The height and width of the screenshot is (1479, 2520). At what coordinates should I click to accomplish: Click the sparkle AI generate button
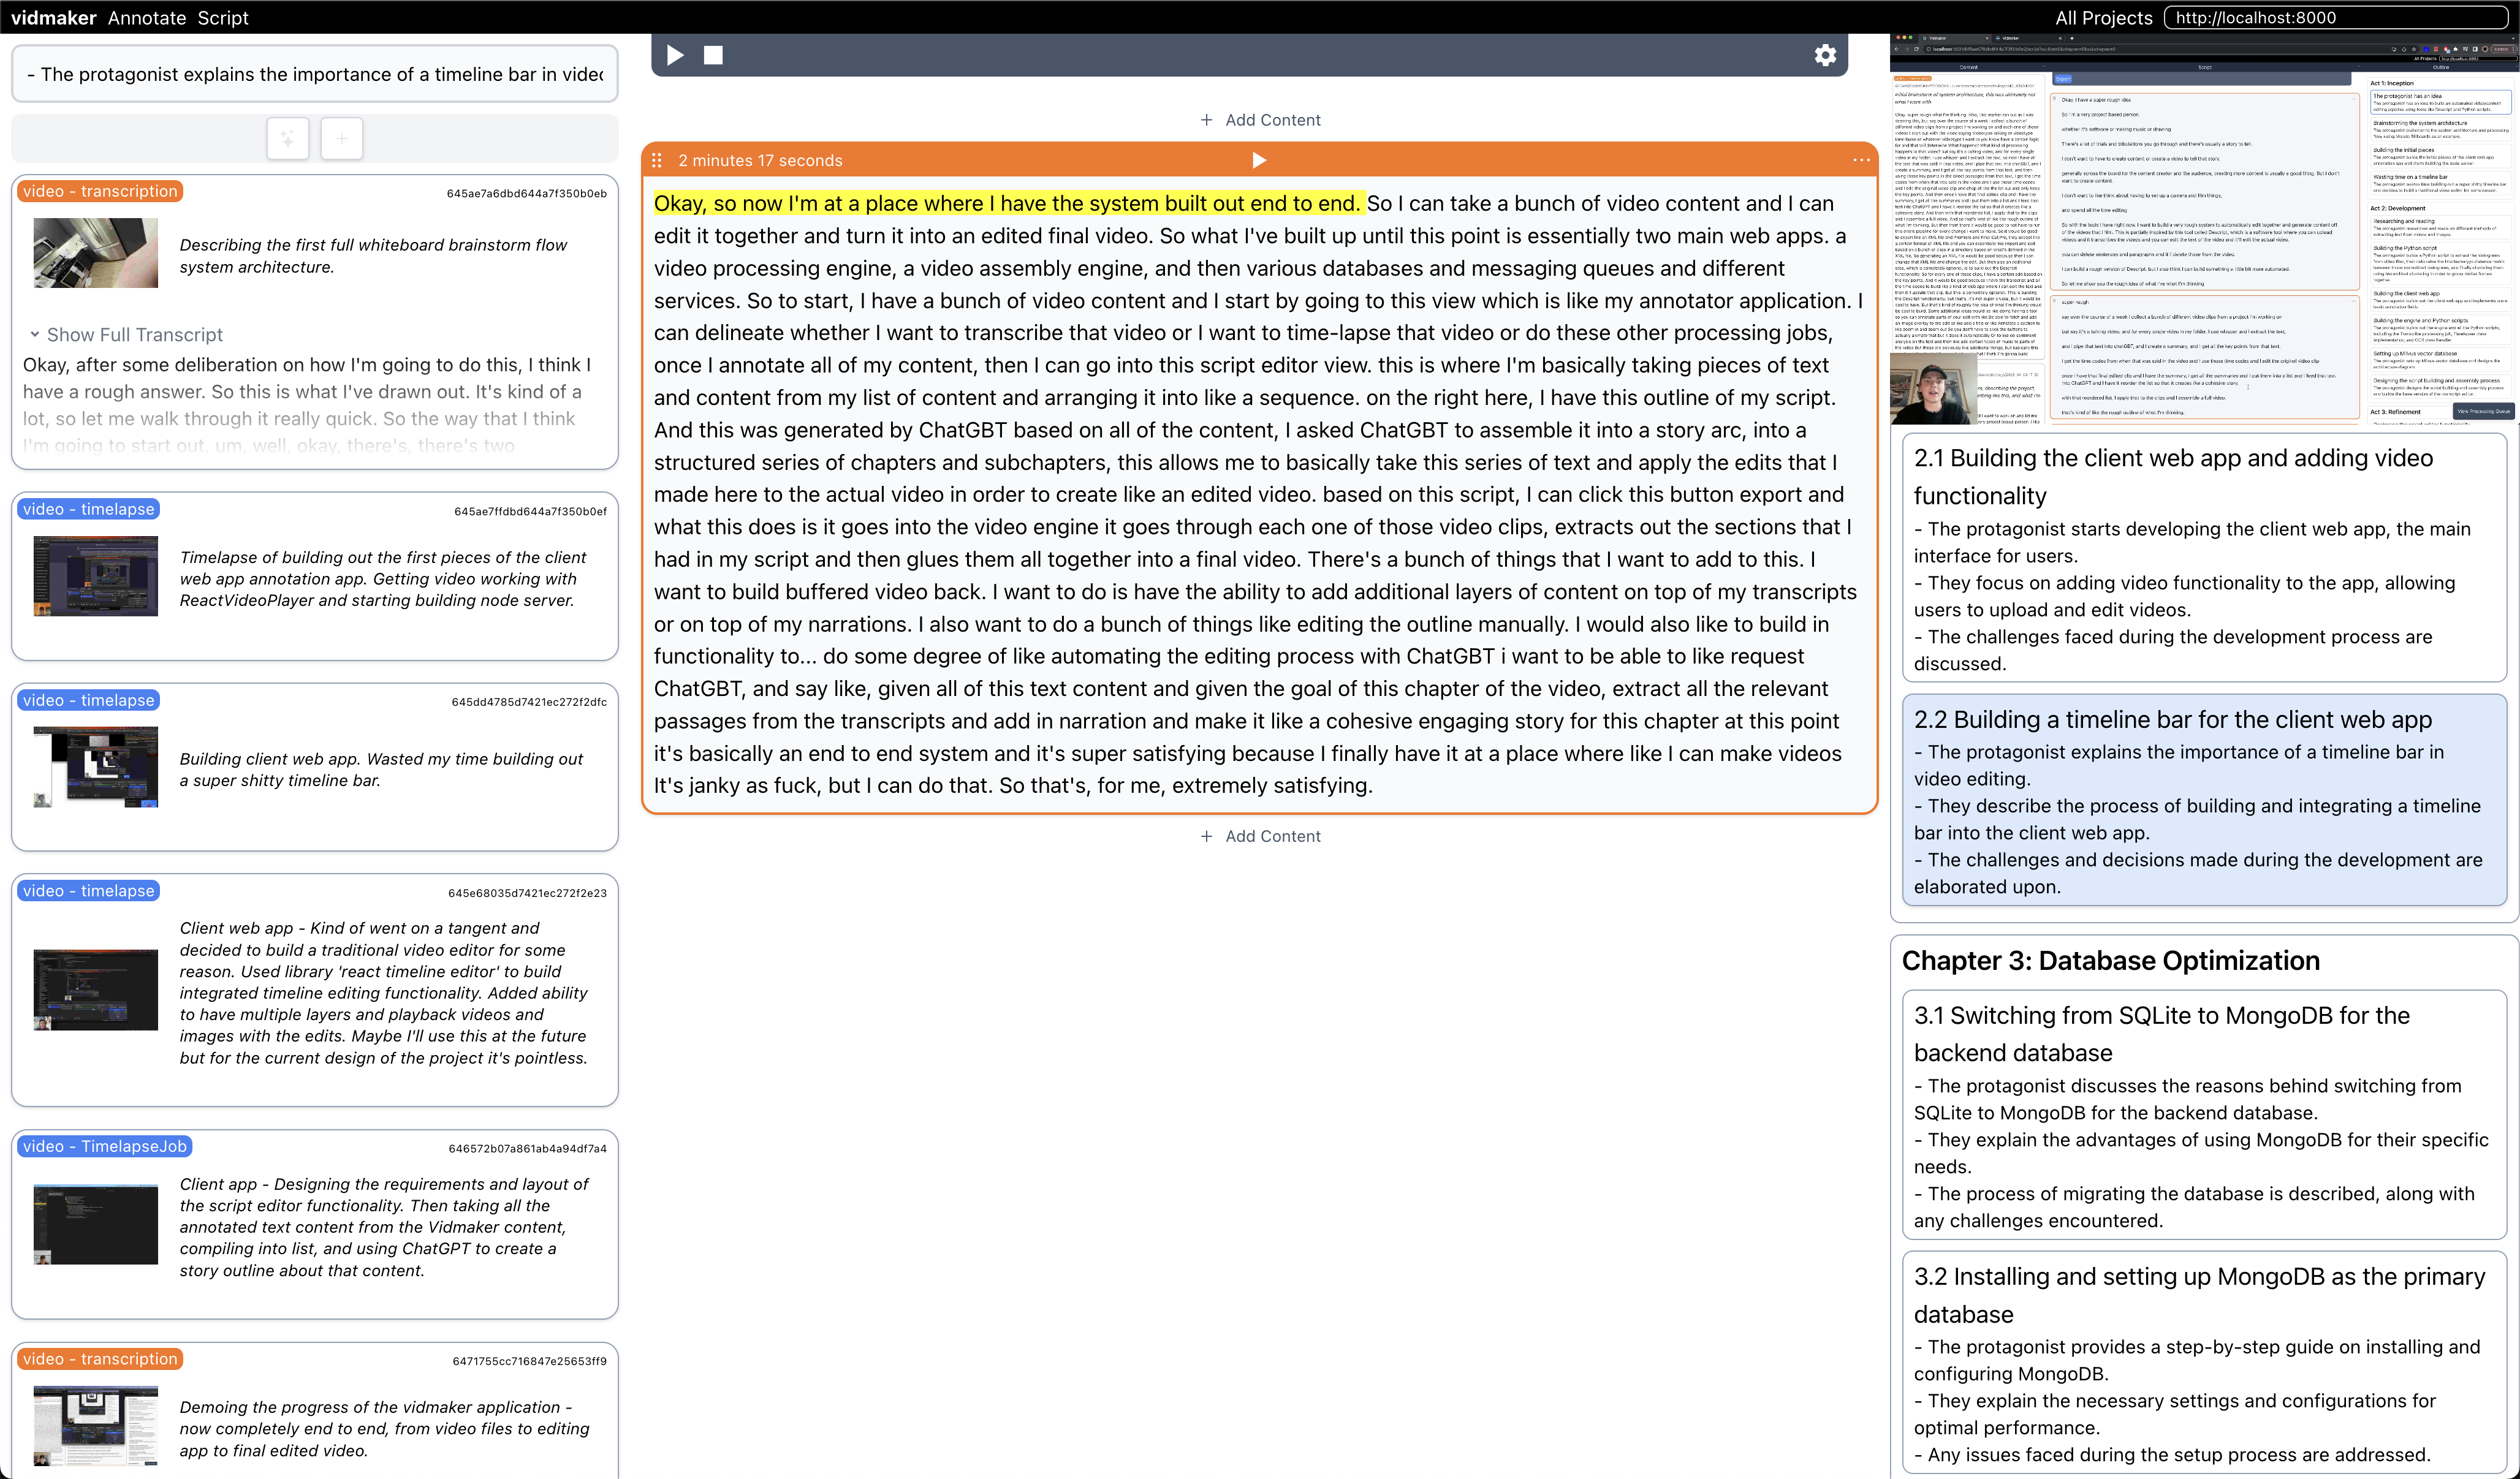click(x=288, y=138)
